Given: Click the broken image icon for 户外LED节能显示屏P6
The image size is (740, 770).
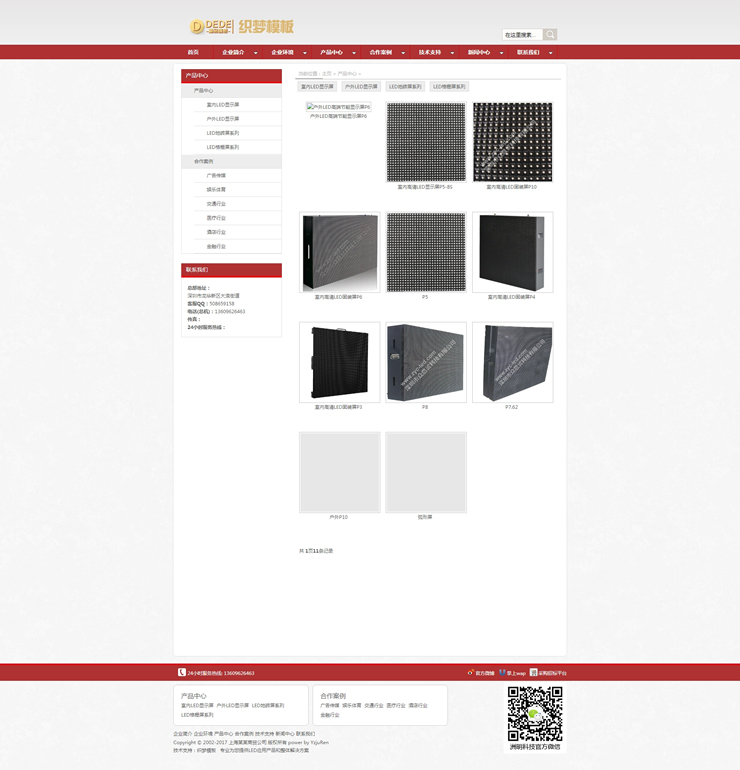Looking at the screenshot, I should [309, 107].
